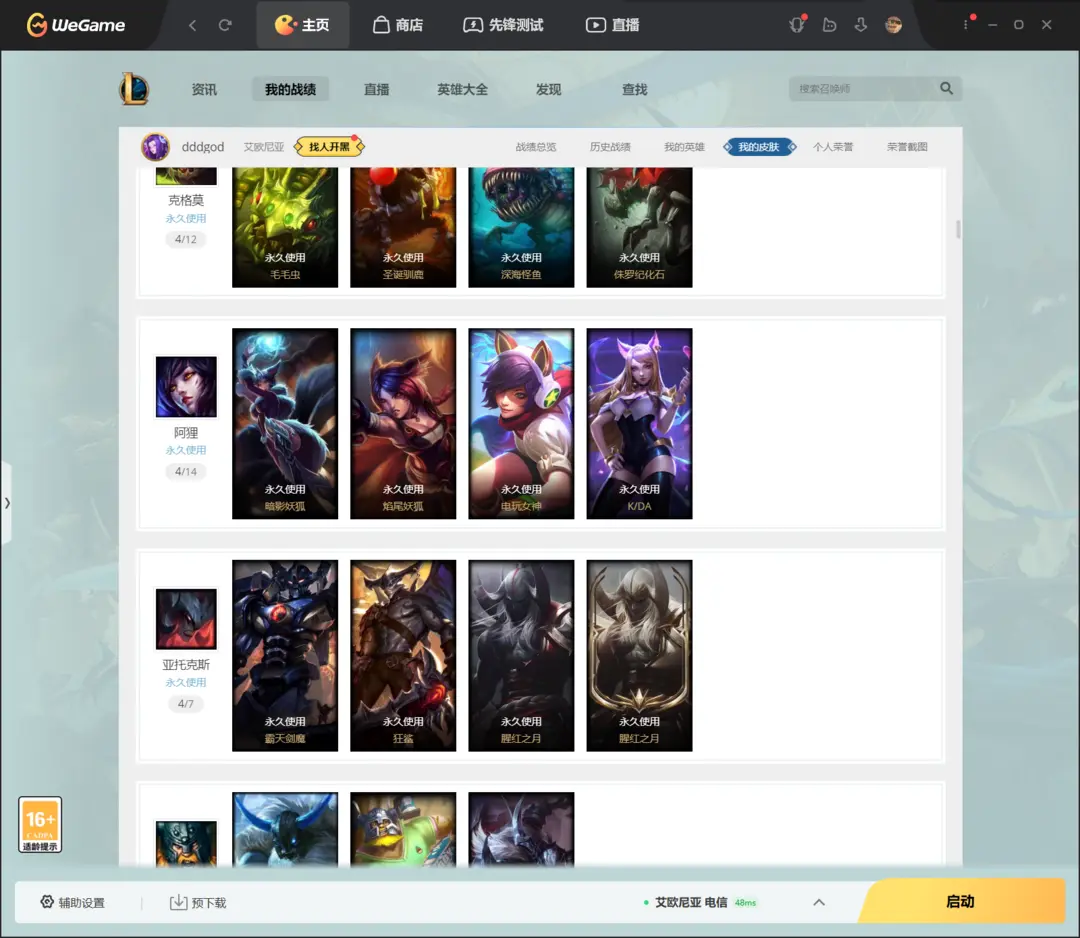Screen dimensions: 1080x938
Task: Select the 我的战绩 section
Action: click(290, 90)
